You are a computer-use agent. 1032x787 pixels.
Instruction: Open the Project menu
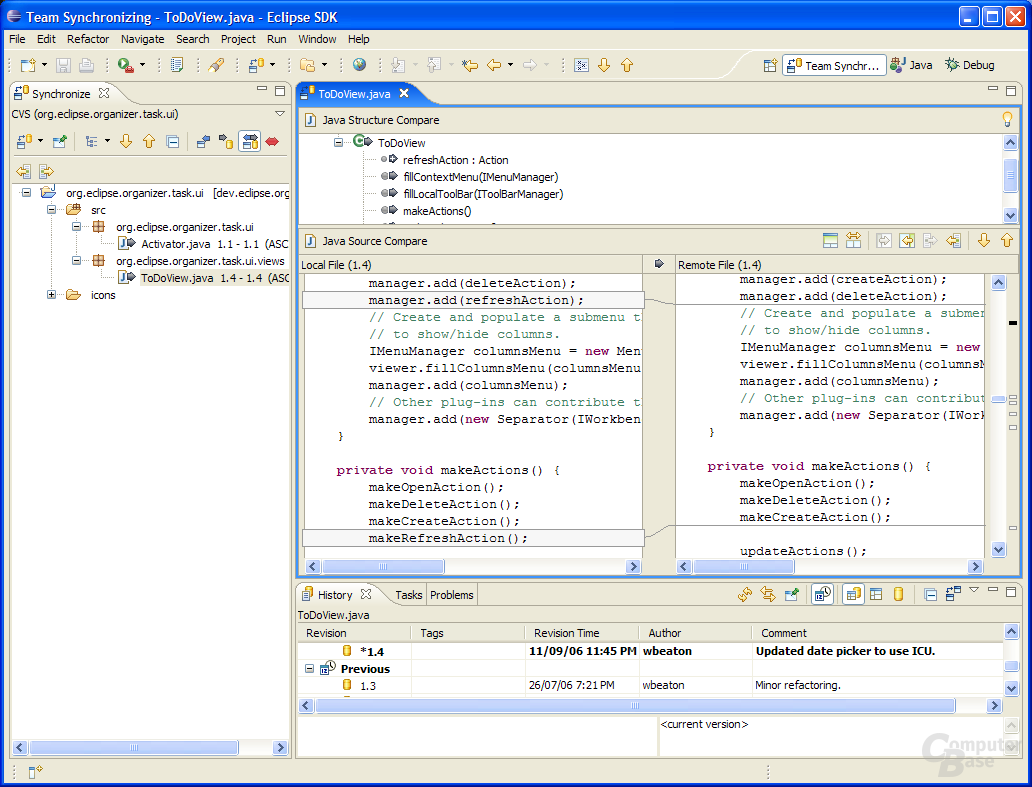238,39
